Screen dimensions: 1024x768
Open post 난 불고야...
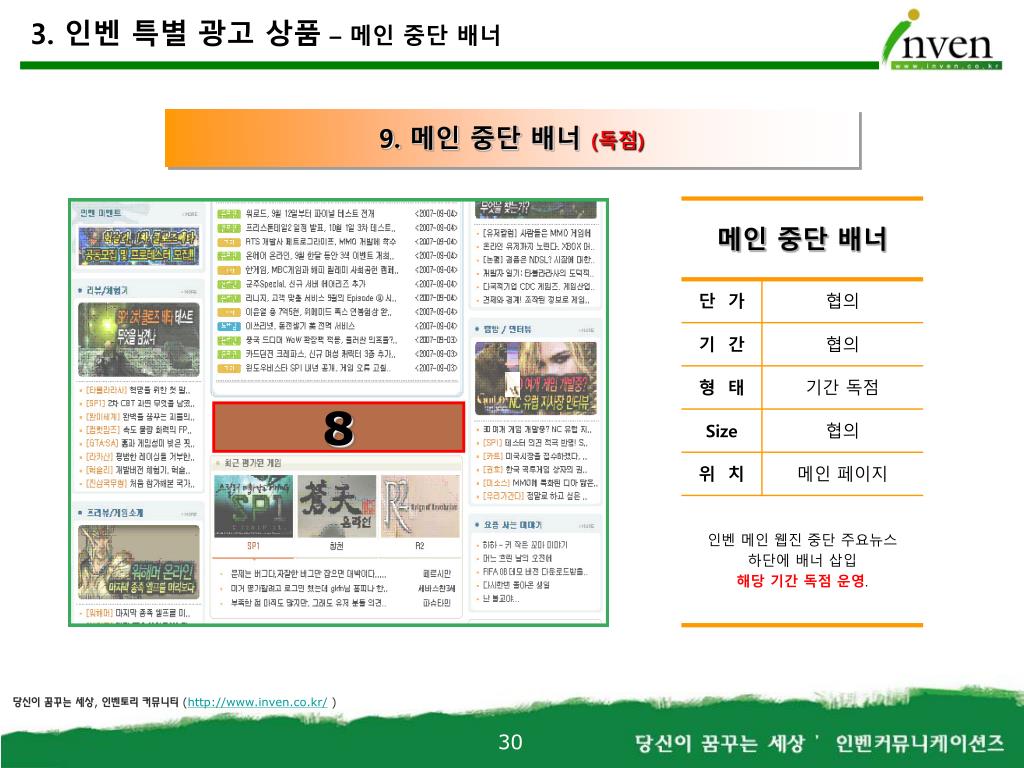[500, 598]
